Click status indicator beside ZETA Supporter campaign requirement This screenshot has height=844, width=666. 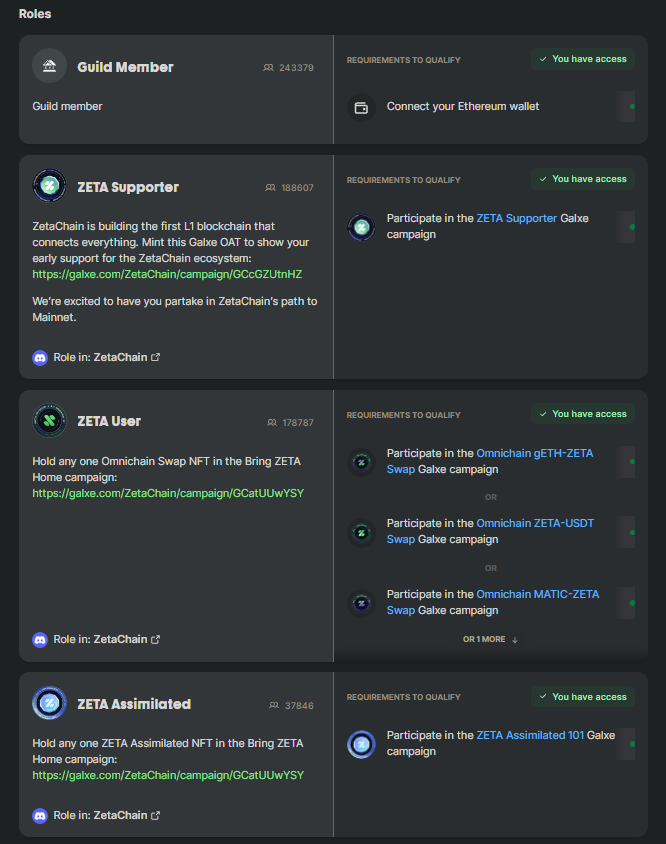pos(632,227)
